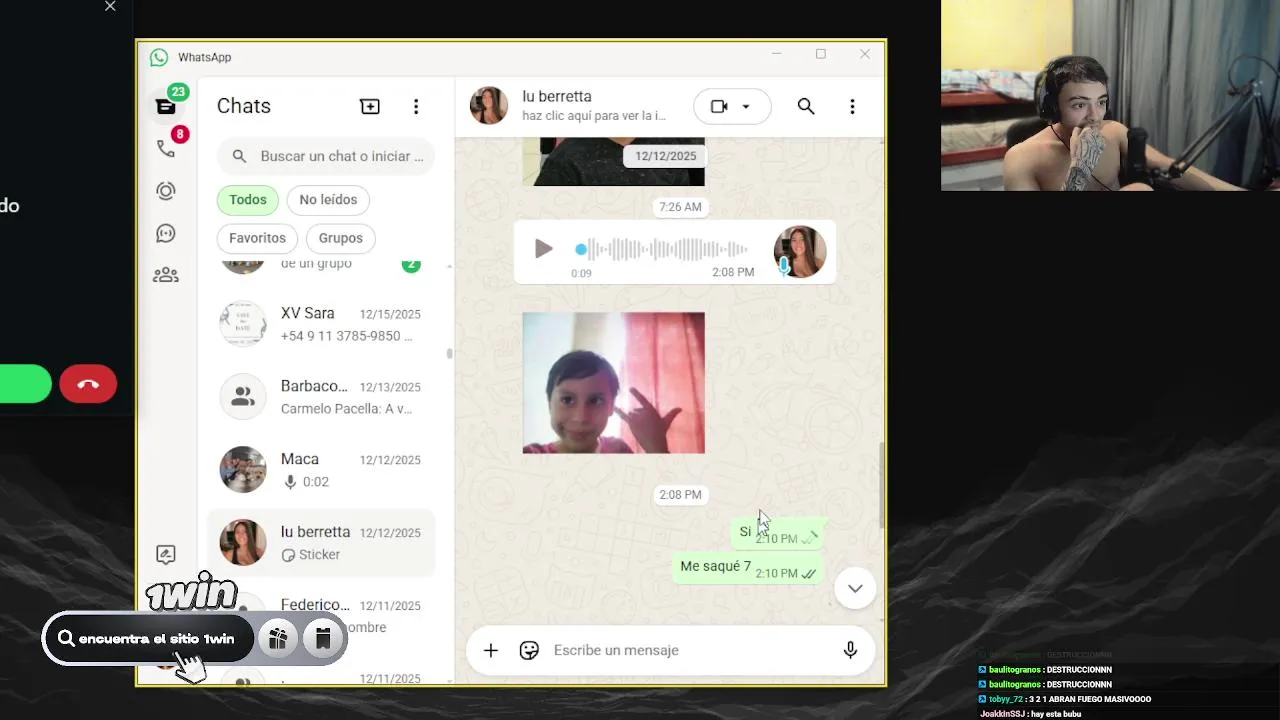This screenshot has width=1280, height=720.
Task: Open the XV Sara chat
Action: click(321, 324)
